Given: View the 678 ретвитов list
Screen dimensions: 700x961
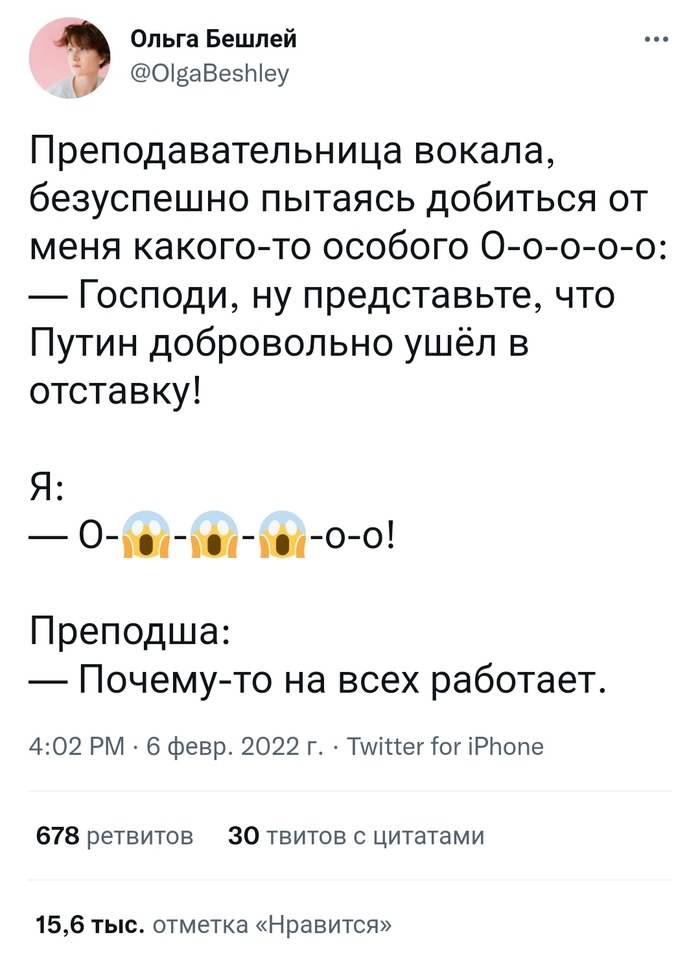Looking at the screenshot, I should click(x=114, y=835).
